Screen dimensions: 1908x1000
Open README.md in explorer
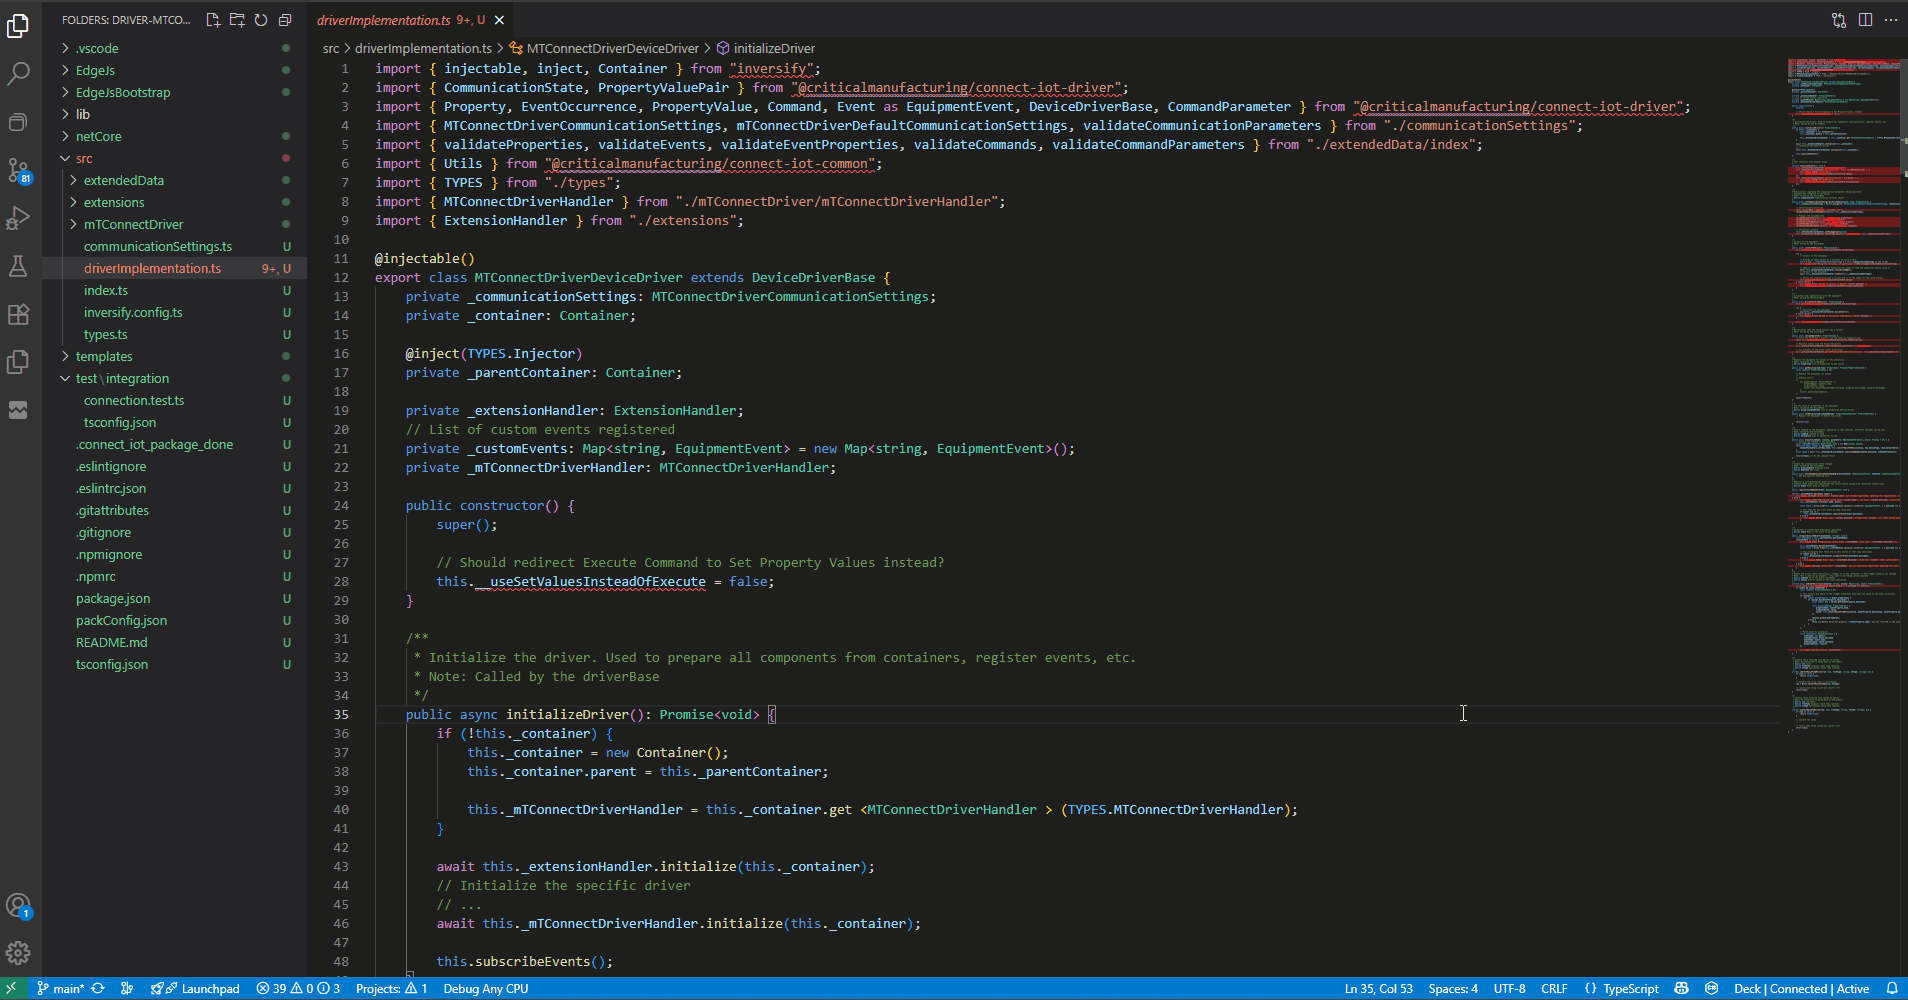(112, 642)
